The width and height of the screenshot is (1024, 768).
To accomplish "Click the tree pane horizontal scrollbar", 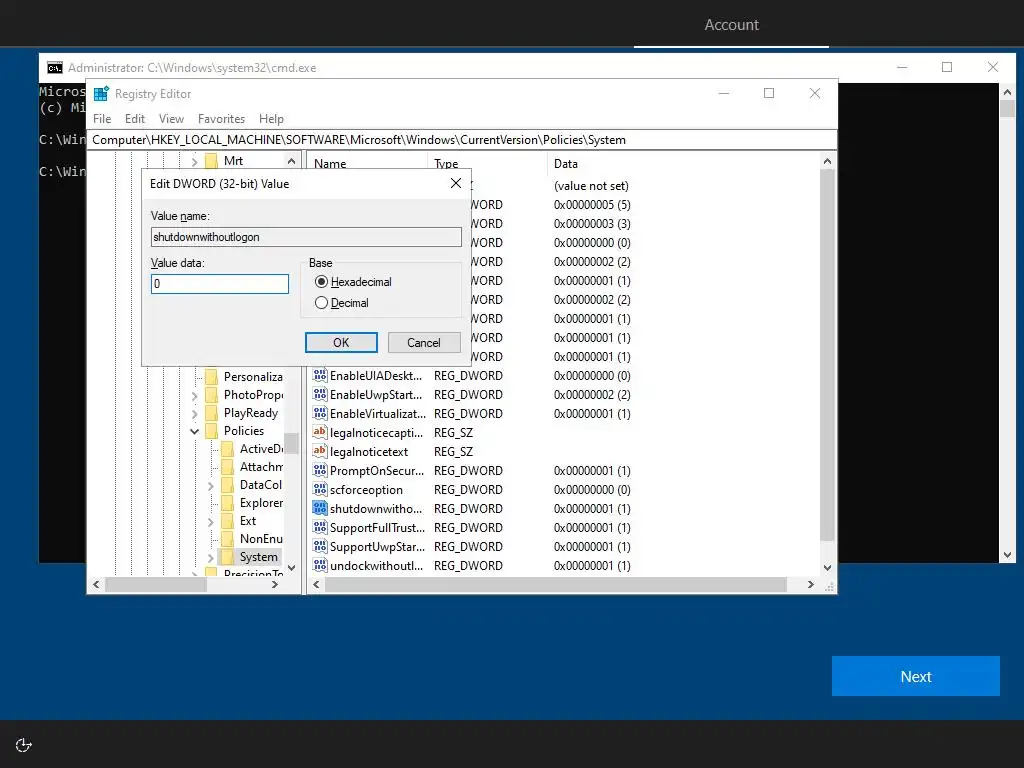I will (x=155, y=584).
